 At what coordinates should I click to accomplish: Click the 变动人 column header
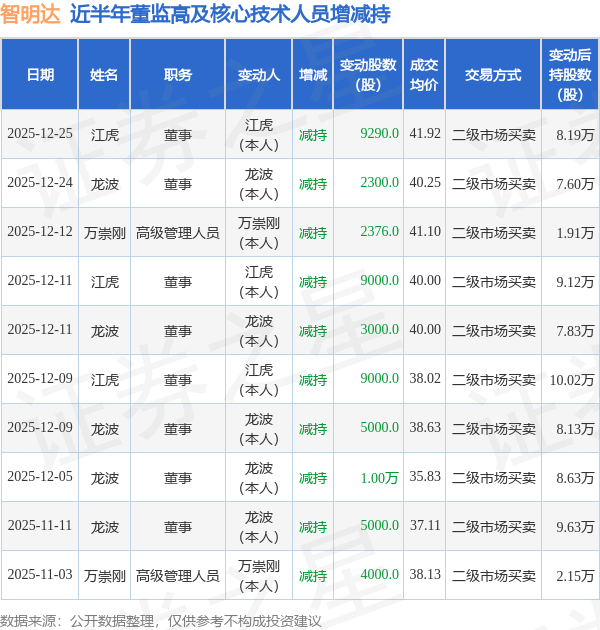click(x=258, y=75)
